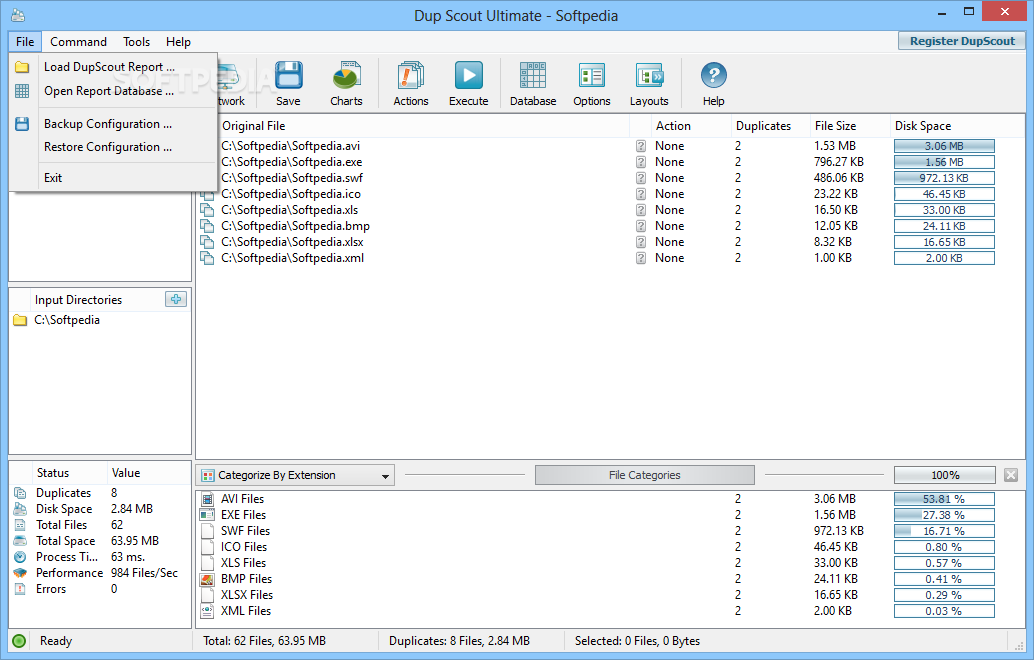
Task: Click the Softpedia.xml action question icon
Action: (640, 258)
